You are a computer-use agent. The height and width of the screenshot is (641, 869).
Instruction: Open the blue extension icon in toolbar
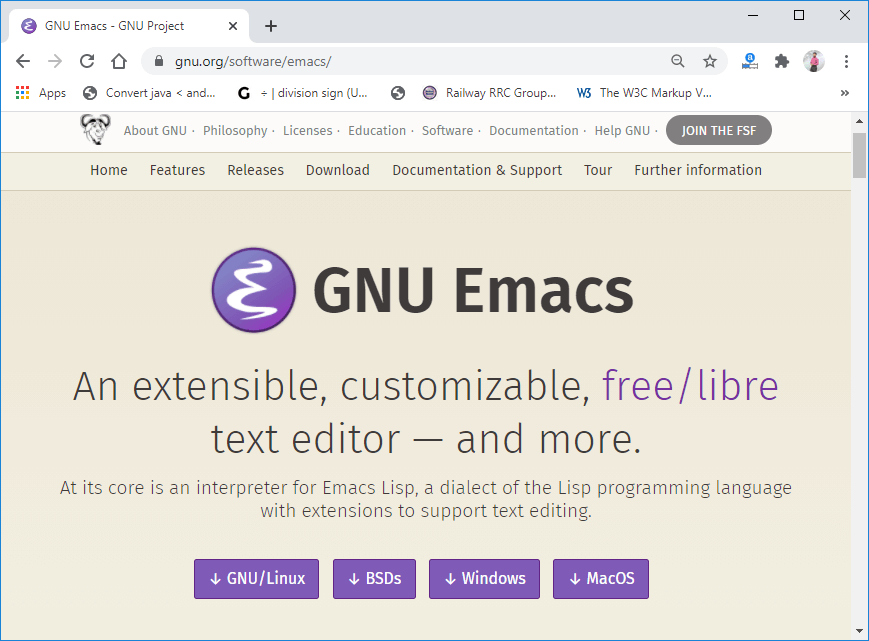tap(750, 61)
